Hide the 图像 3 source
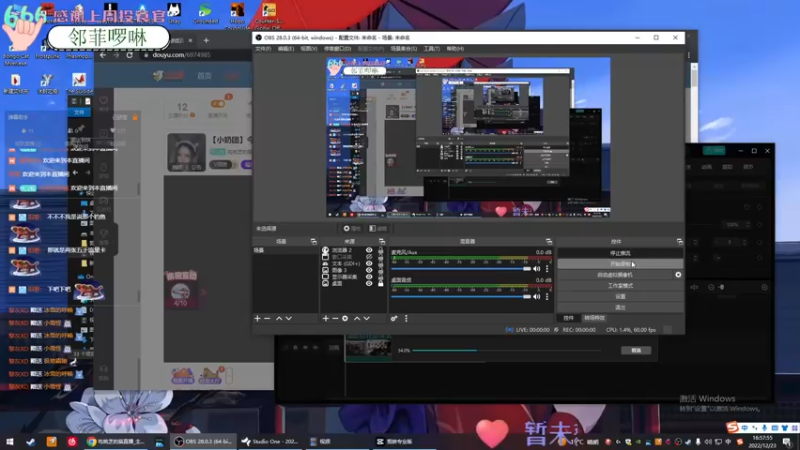The image size is (800, 450). tap(369, 270)
